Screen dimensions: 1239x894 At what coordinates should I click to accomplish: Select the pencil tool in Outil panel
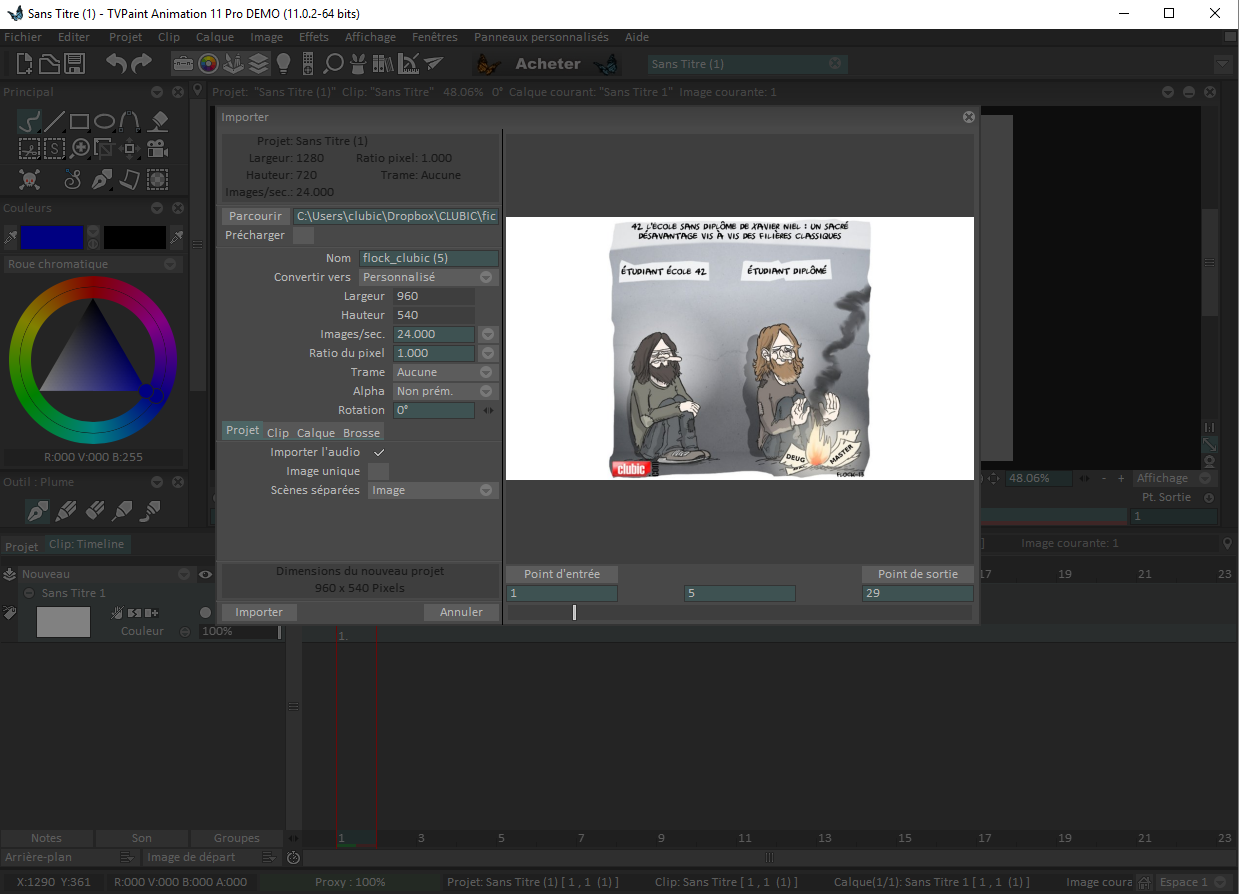[x=66, y=512]
